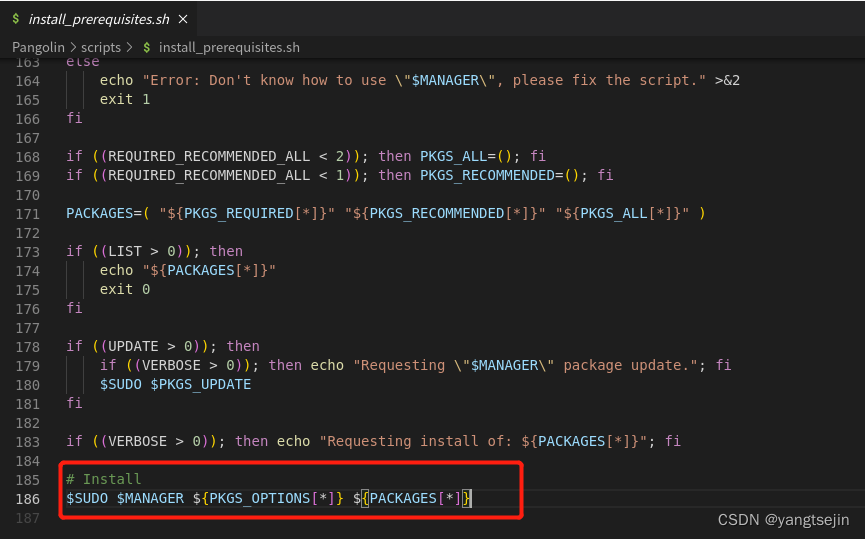
Task: Click "package update." string on line 179
Action: [x=631, y=365]
